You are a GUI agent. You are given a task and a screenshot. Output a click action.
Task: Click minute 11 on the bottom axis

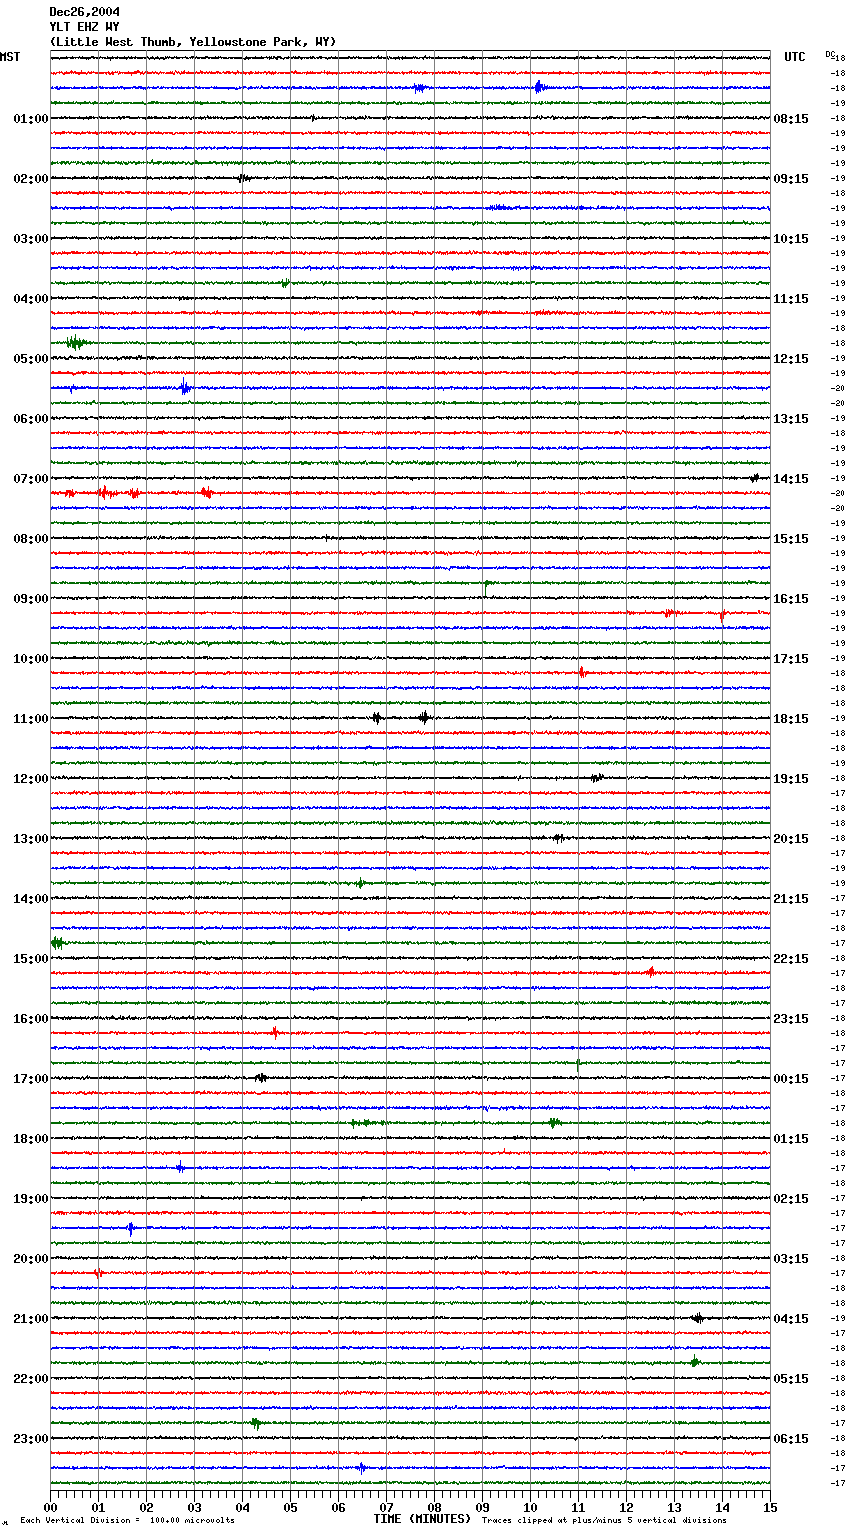578,1507
